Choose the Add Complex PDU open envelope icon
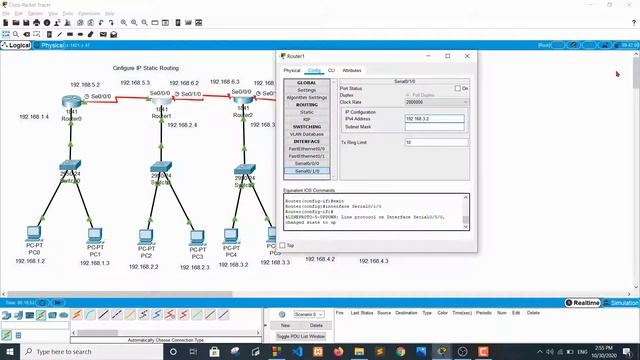The width and height of the screenshot is (640, 360). pos(113,34)
